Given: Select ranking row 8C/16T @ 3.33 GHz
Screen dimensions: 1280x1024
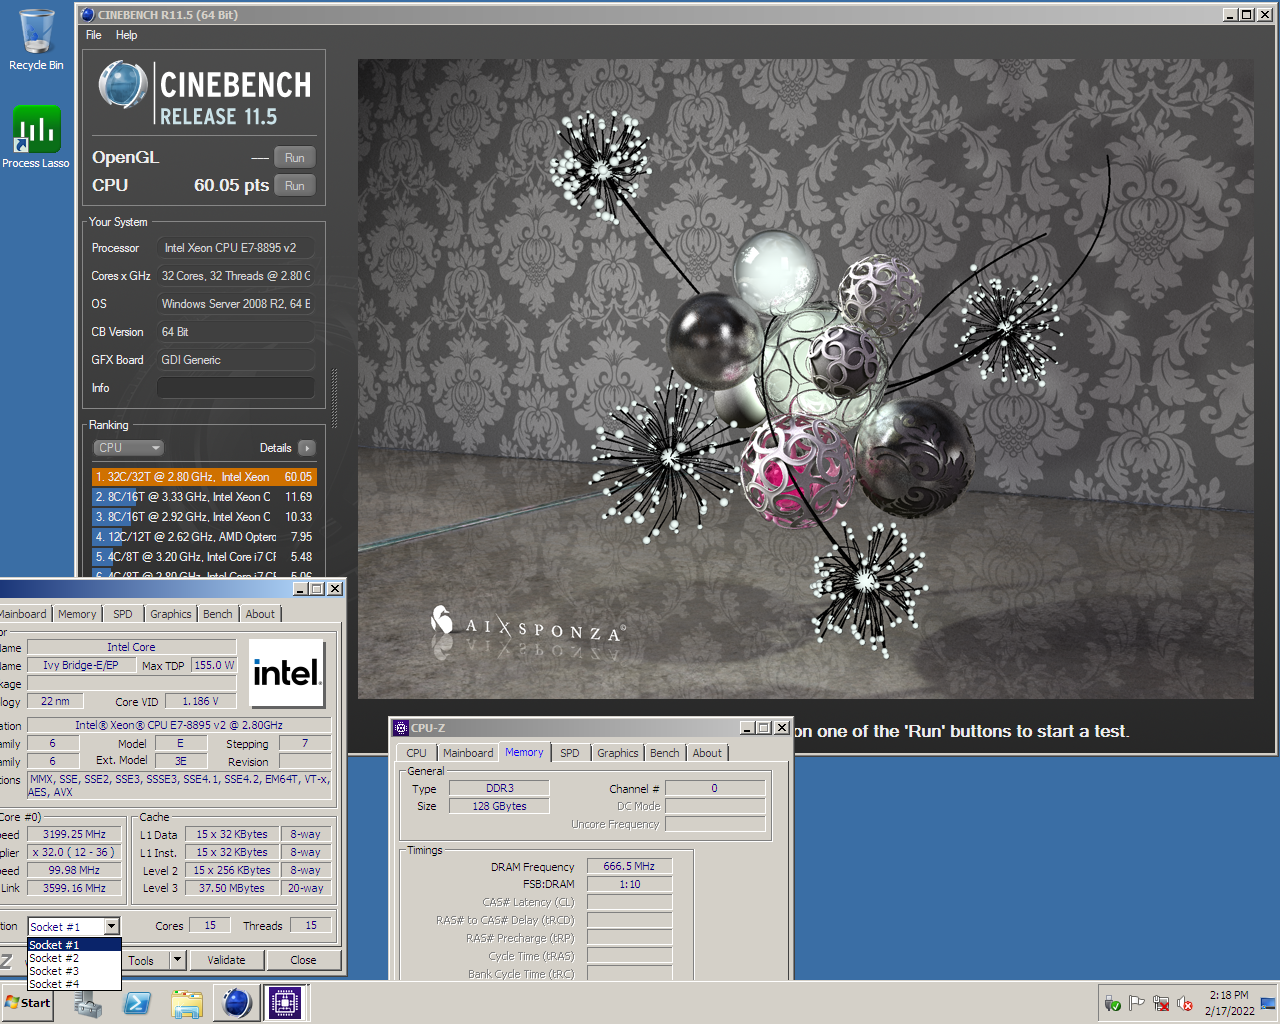Looking at the screenshot, I should point(204,497).
